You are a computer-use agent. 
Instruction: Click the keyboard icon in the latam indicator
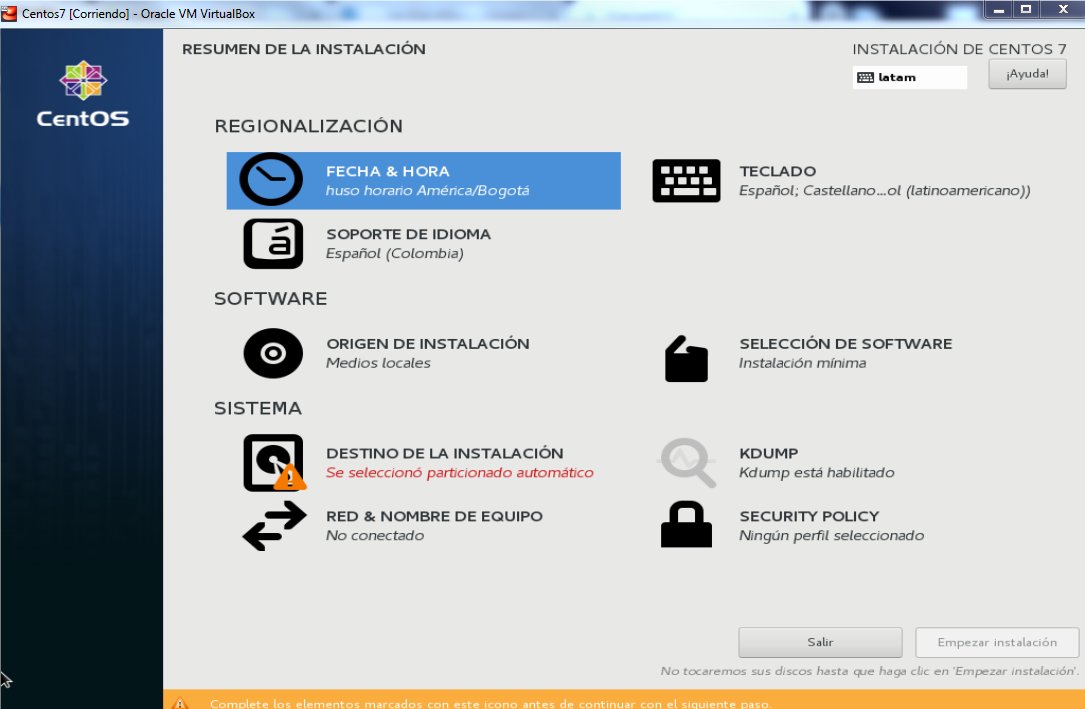pos(865,77)
